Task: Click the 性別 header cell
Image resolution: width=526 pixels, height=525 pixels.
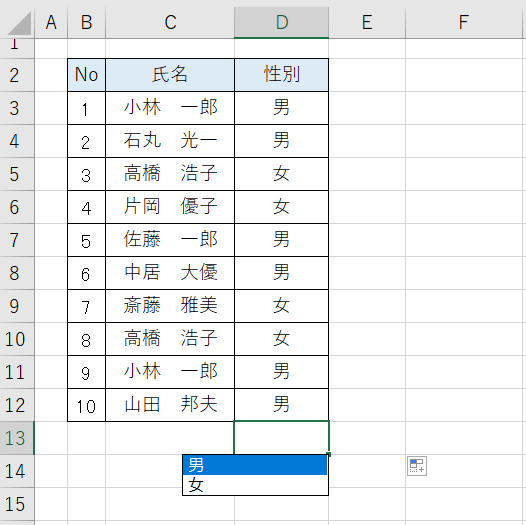Action: [281, 75]
